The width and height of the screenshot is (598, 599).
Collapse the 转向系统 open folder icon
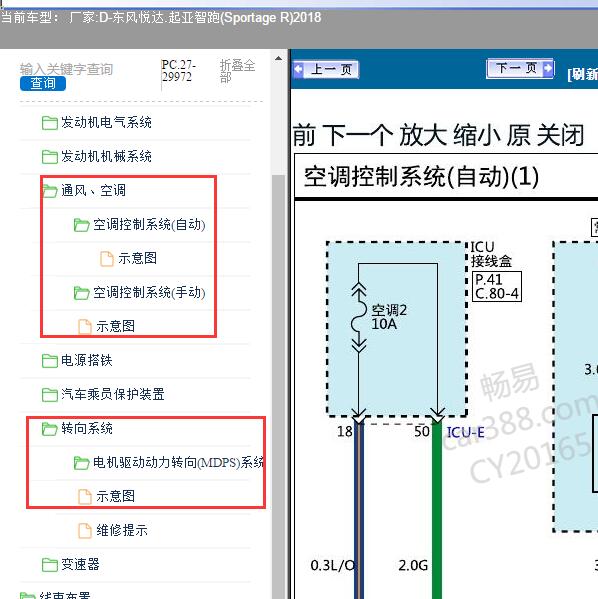pyautogui.click(x=50, y=429)
